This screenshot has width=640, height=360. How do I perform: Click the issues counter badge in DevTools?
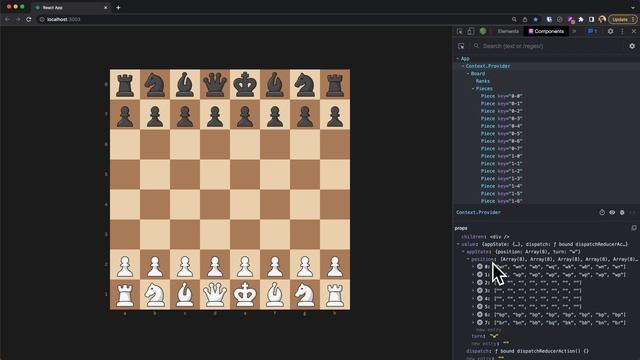(x=592, y=31)
